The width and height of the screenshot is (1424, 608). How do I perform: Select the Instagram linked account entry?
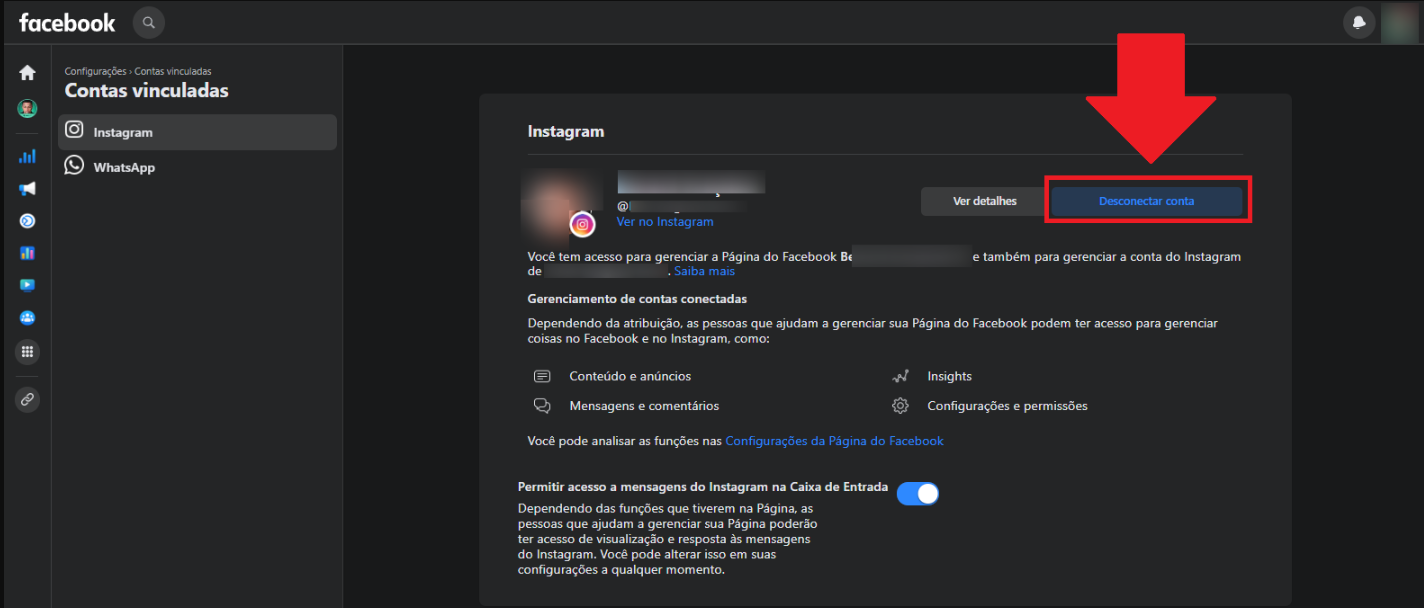coord(197,132)
